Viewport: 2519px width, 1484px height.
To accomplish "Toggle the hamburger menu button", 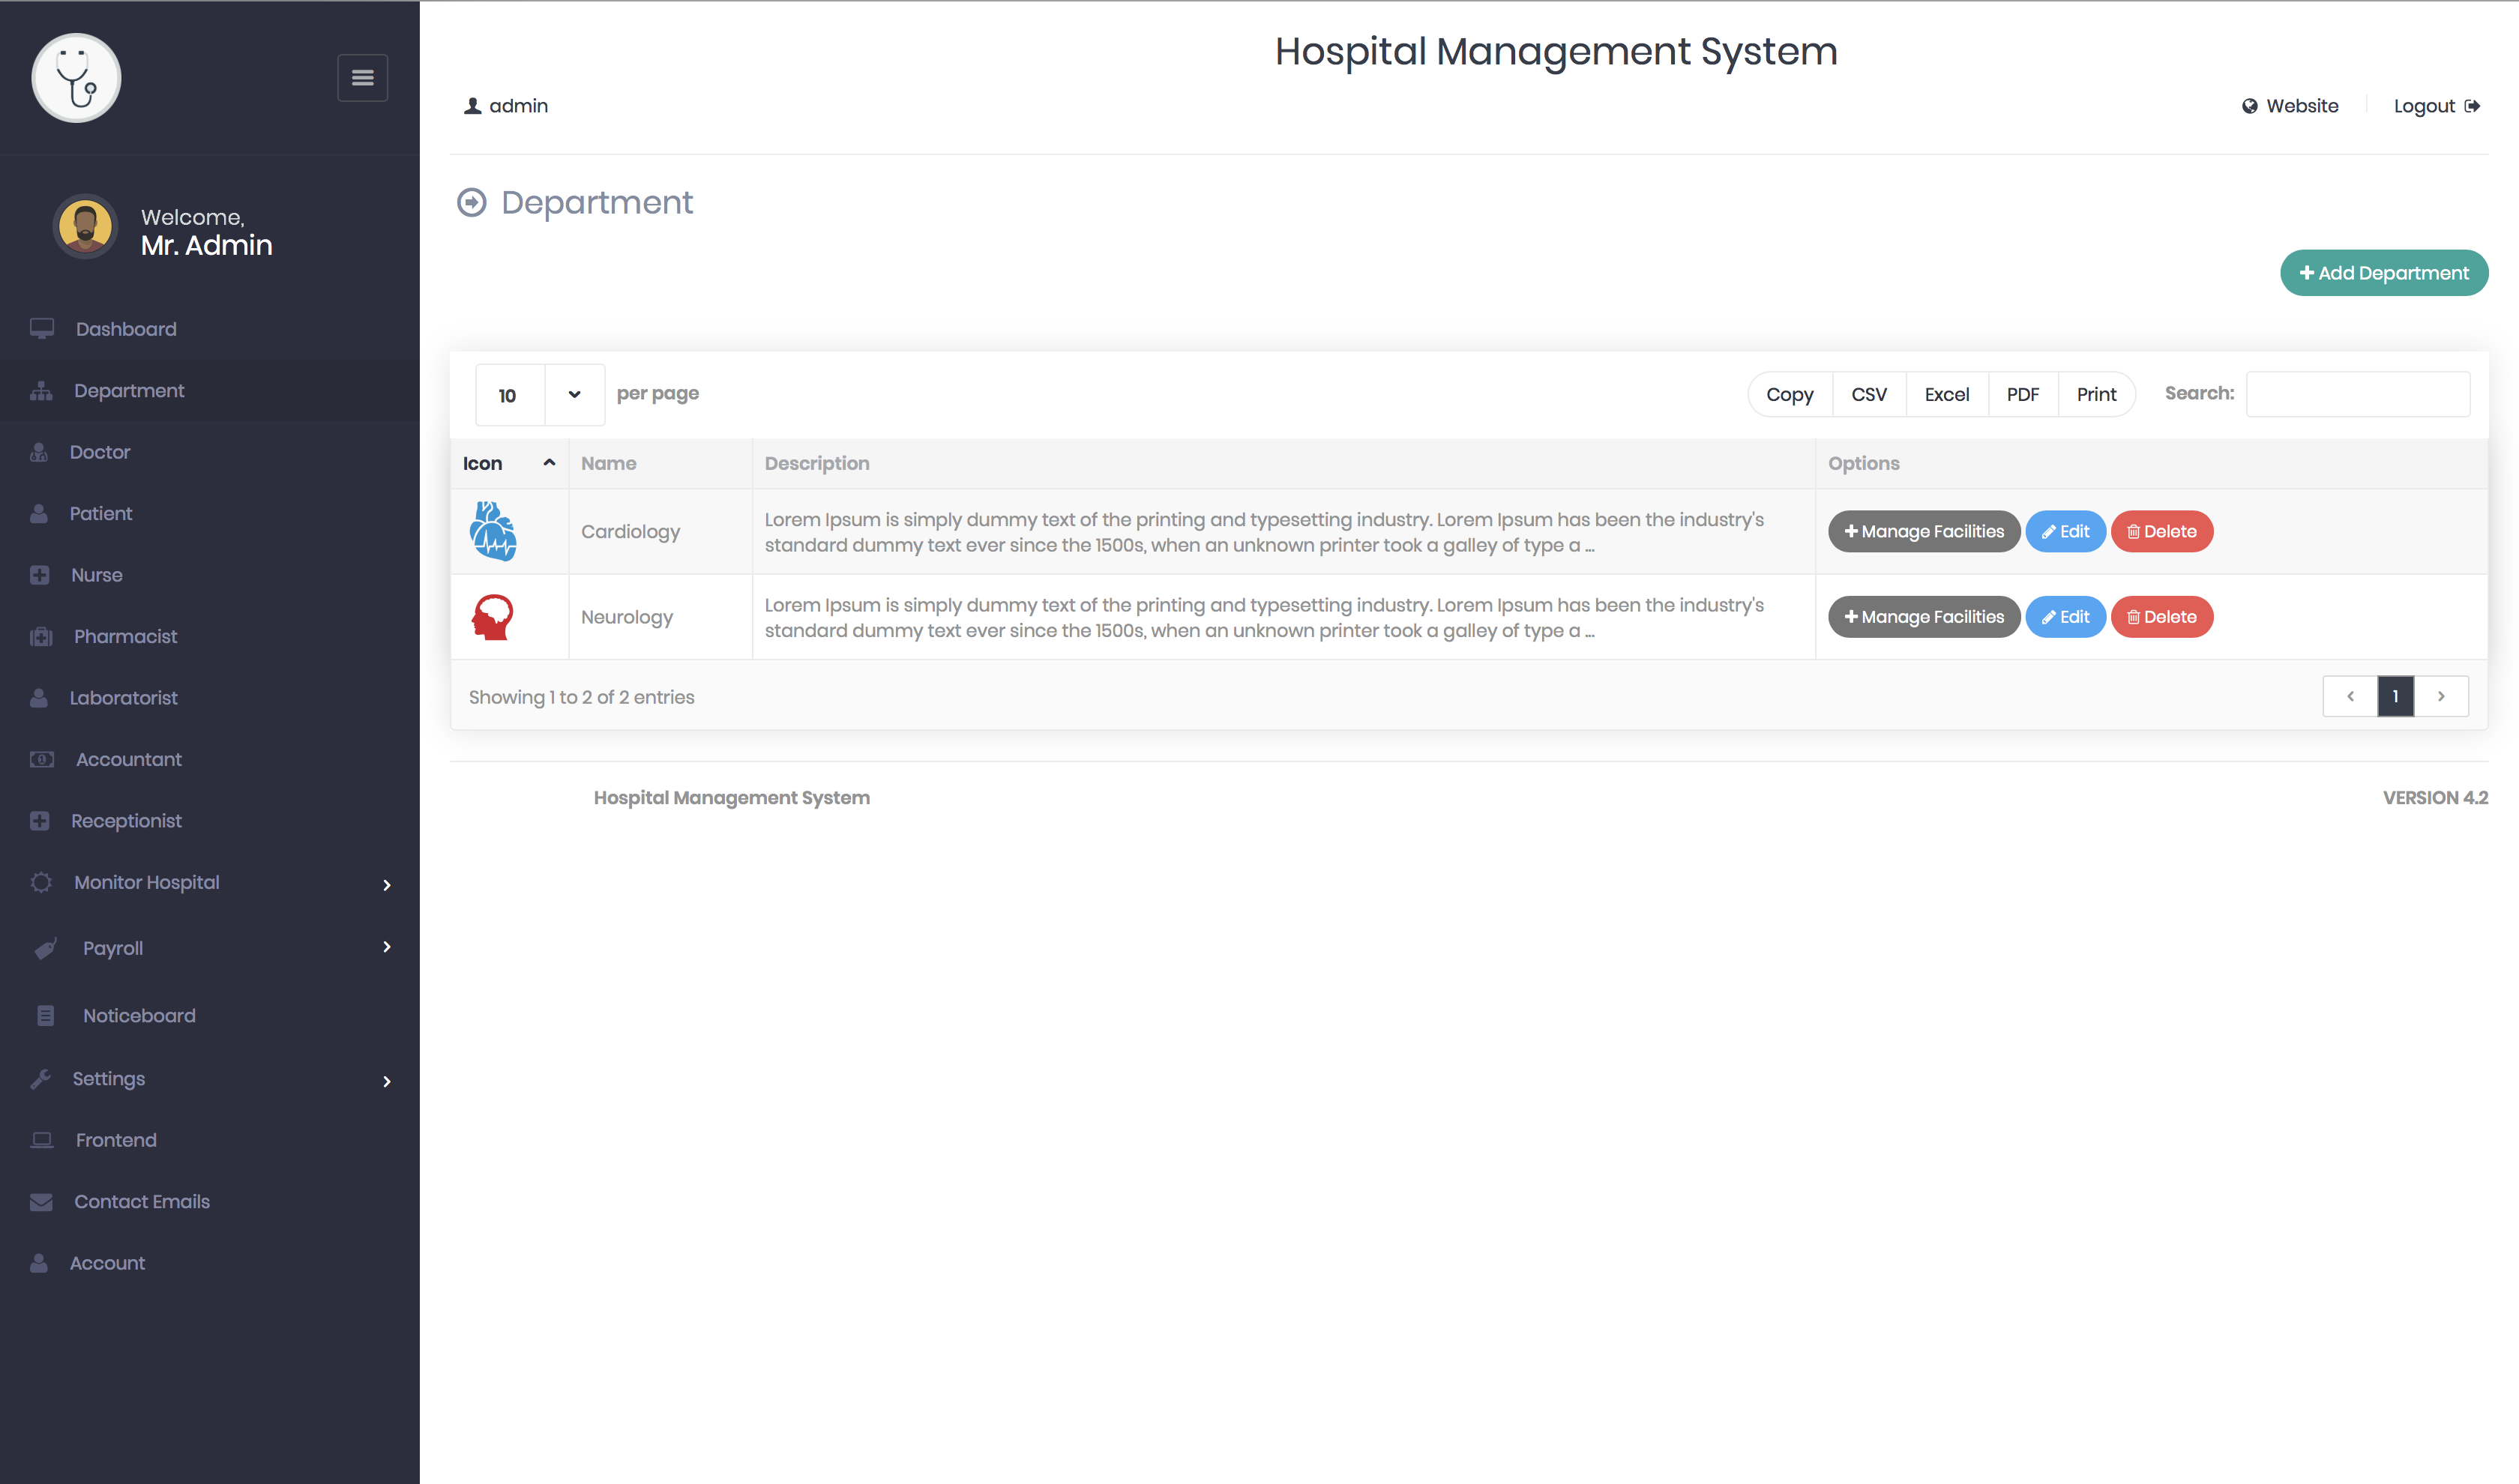I will [x=362, y=77].
